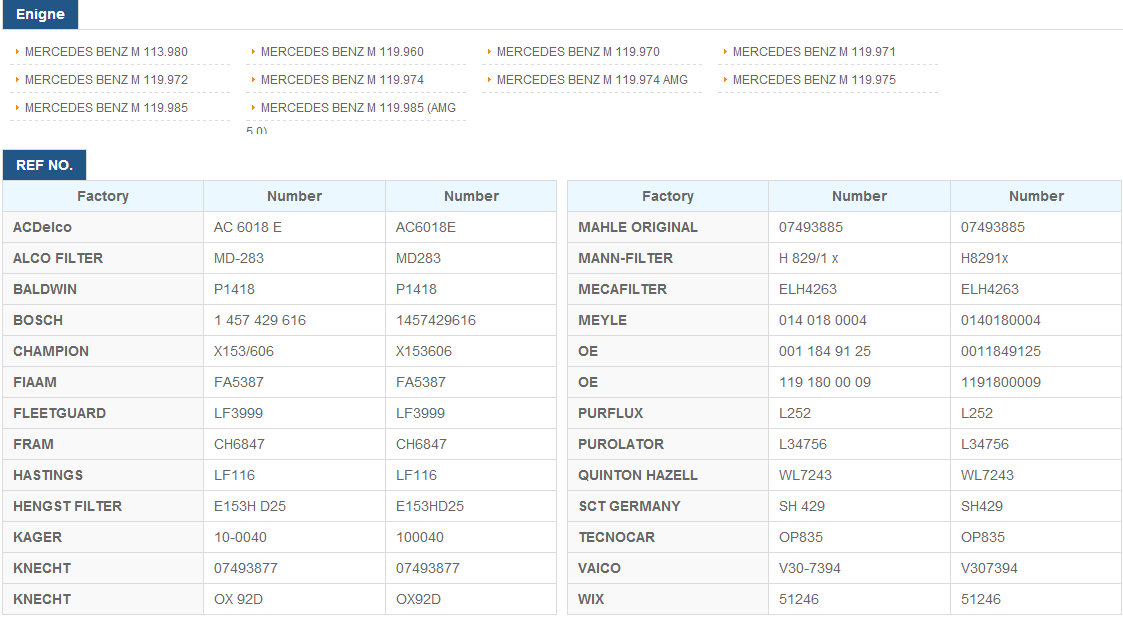Viewport: 1123px width, 617px height.
Task: Open MERCEDES BENZ M 119.974 AMG link
Action: pos(592,80)
